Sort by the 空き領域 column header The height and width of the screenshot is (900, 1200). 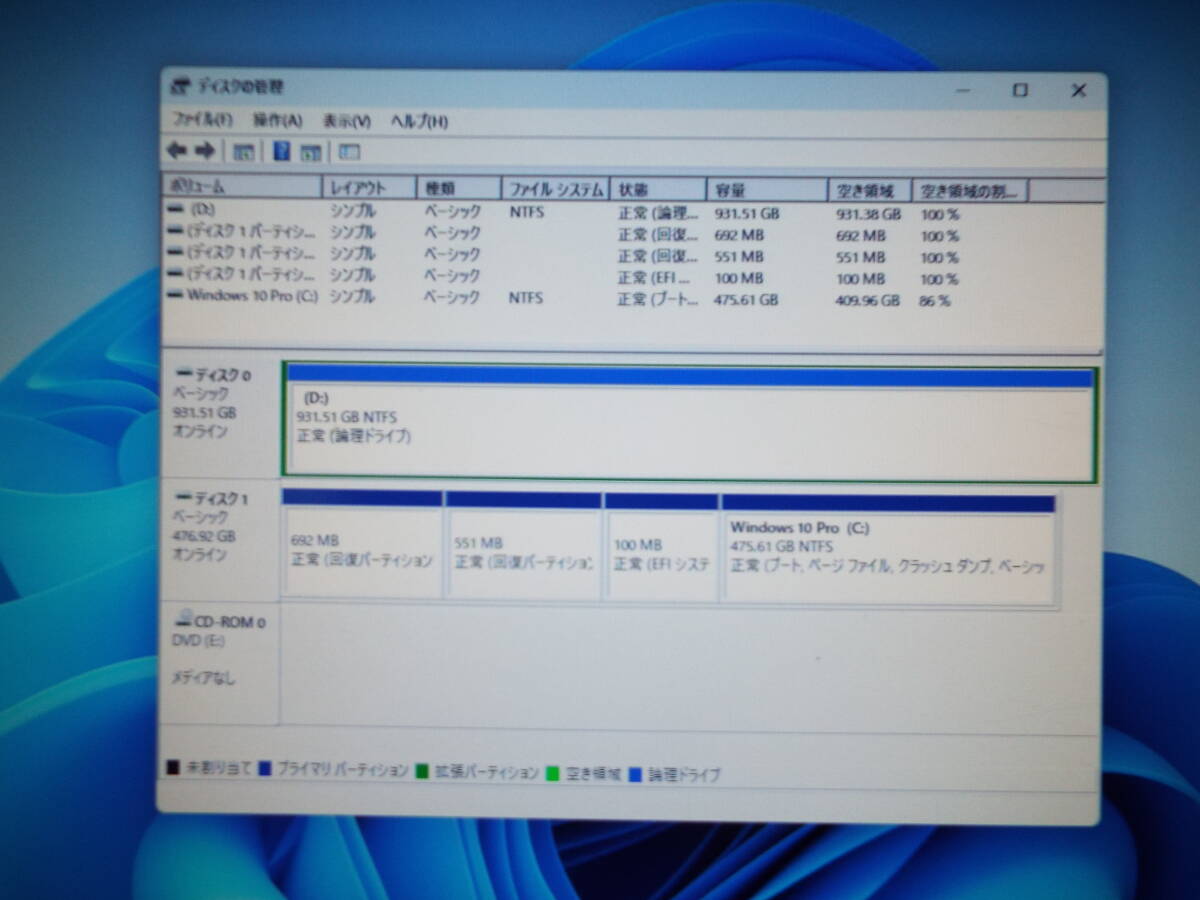click(x=871, y=190)
